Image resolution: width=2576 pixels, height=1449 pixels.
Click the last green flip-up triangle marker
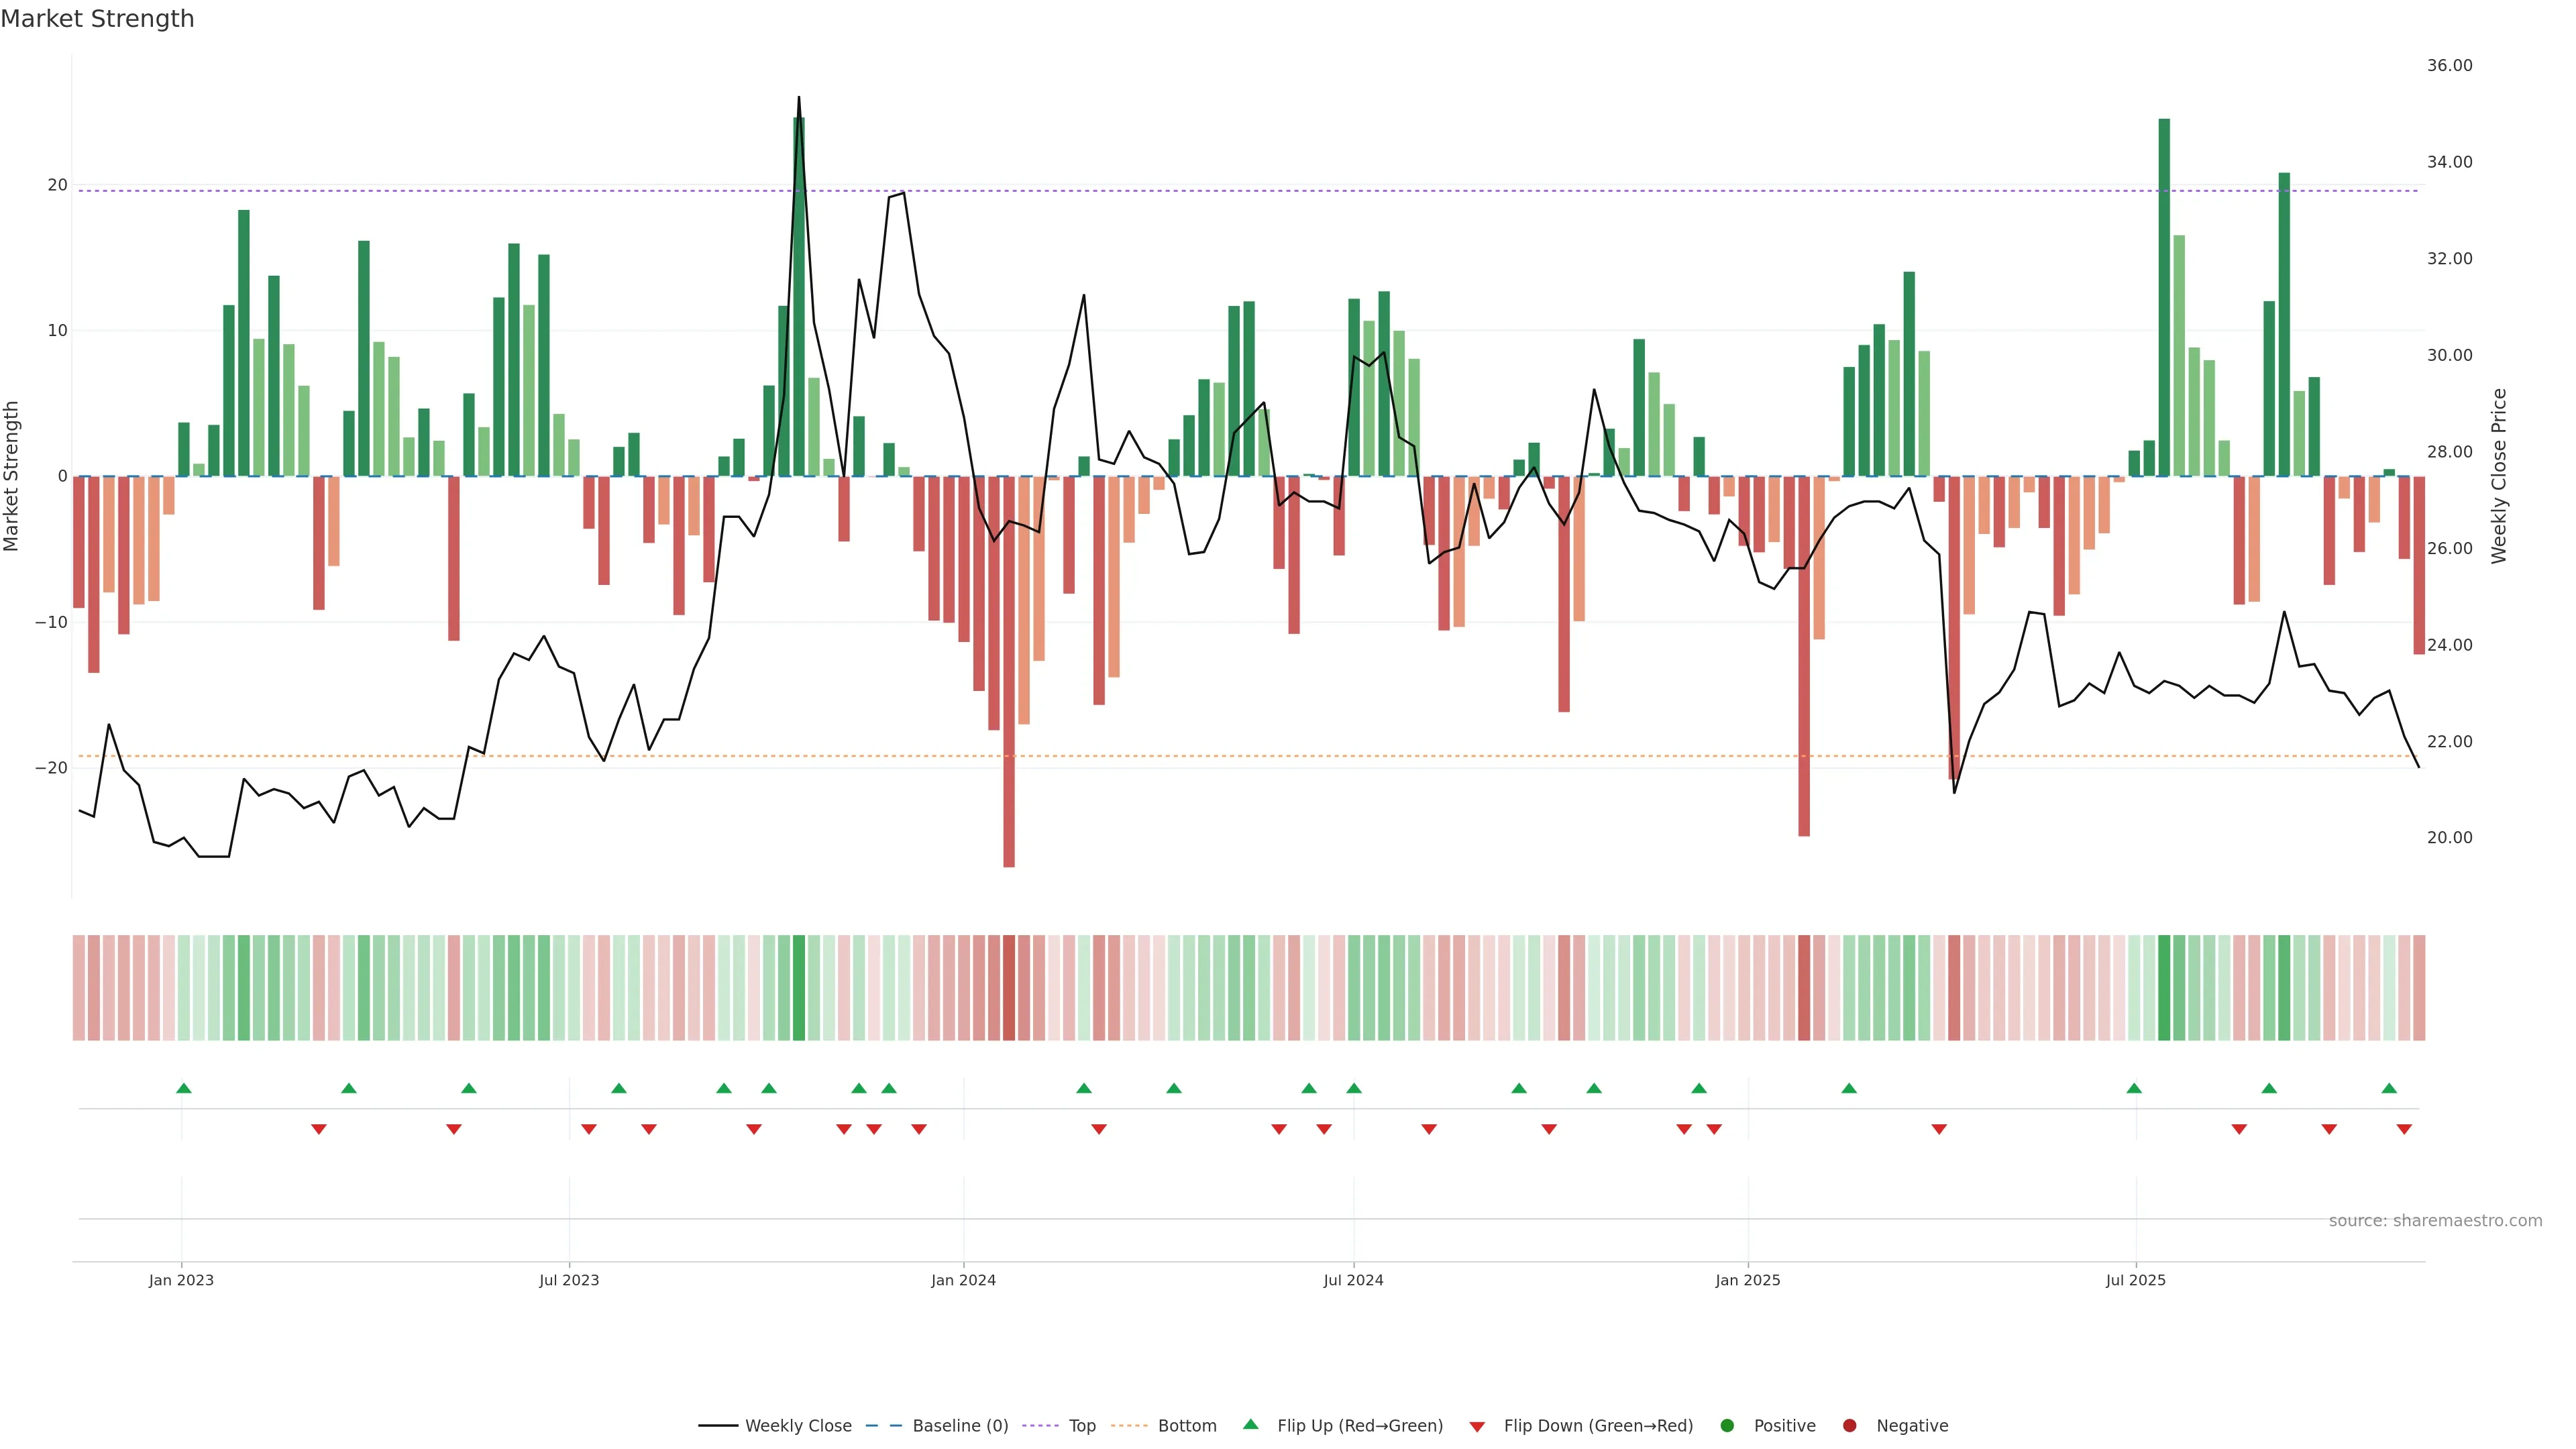(2389, 1088)
